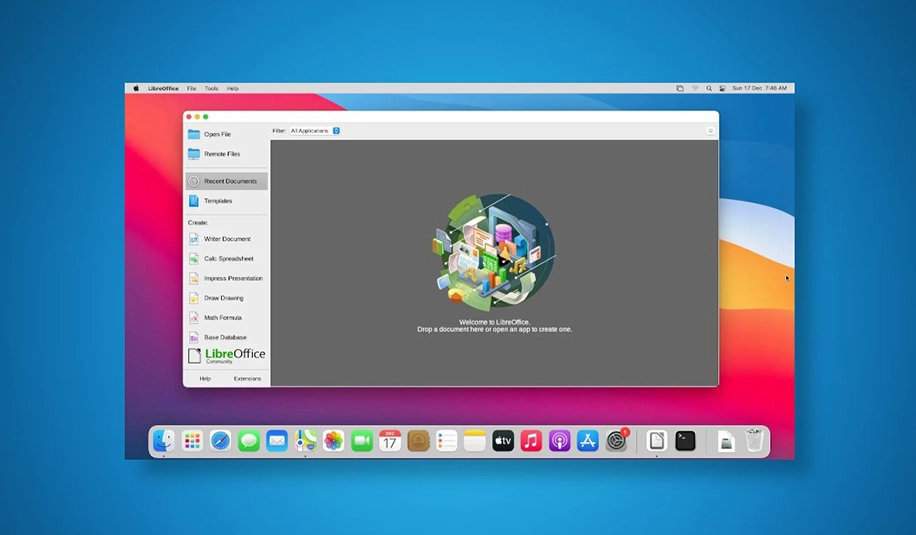Open the Tools menu

click(211, 89)
